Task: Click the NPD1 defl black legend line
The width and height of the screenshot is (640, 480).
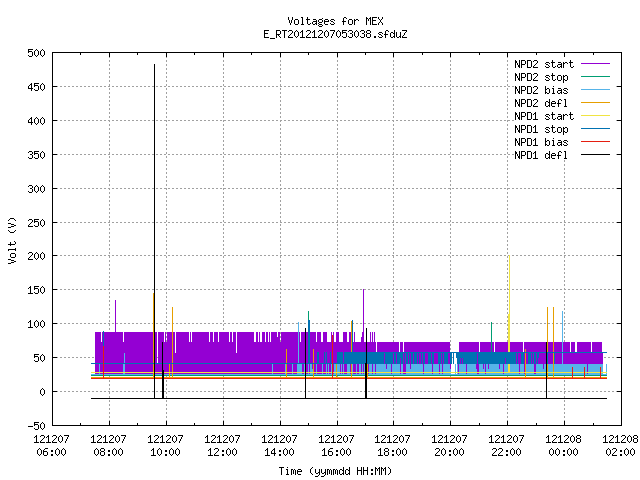Action: (595, 155)
